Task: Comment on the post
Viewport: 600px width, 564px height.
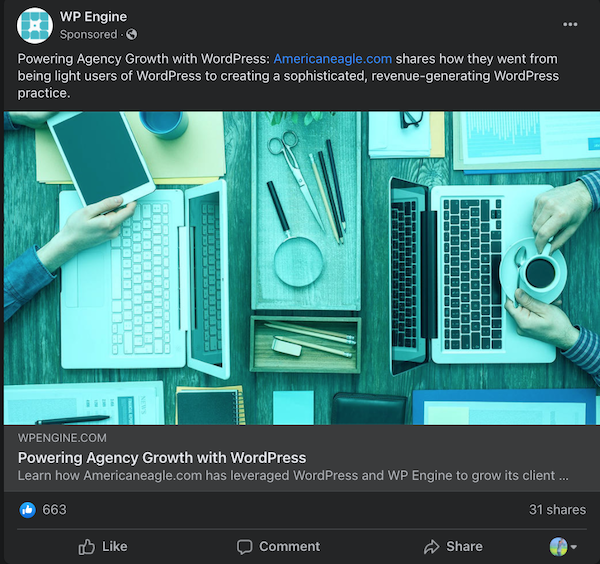Action: coord(279,547)
